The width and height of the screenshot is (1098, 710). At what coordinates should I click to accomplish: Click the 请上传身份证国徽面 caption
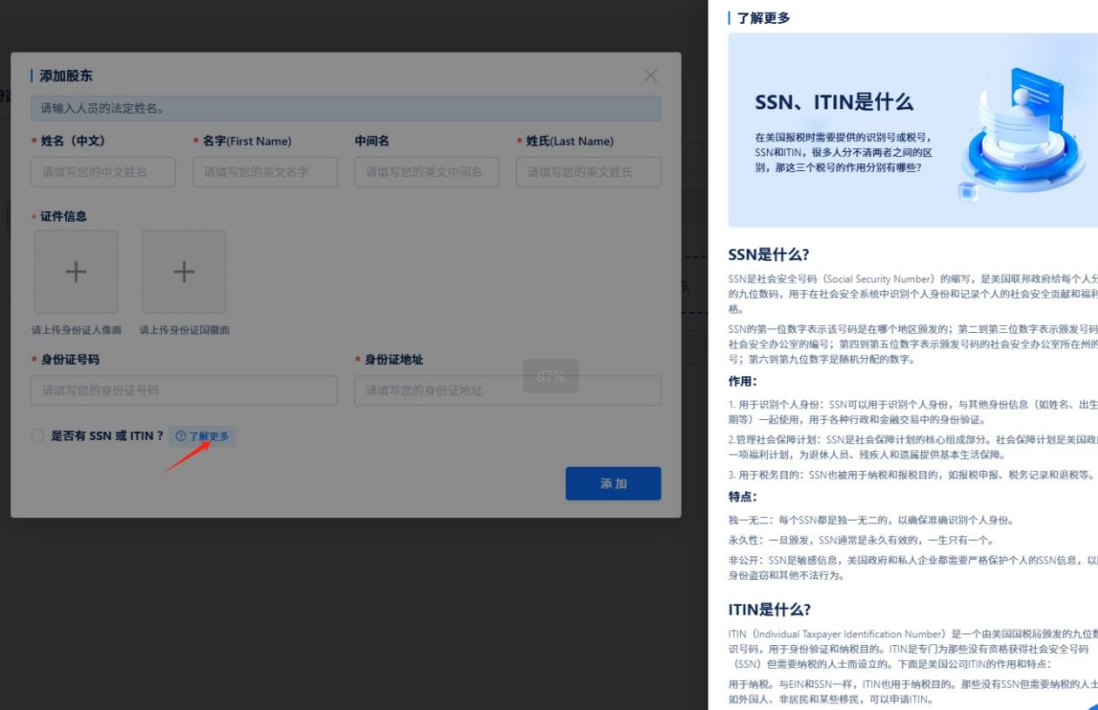pyautogui.click(x=184, y=330)
